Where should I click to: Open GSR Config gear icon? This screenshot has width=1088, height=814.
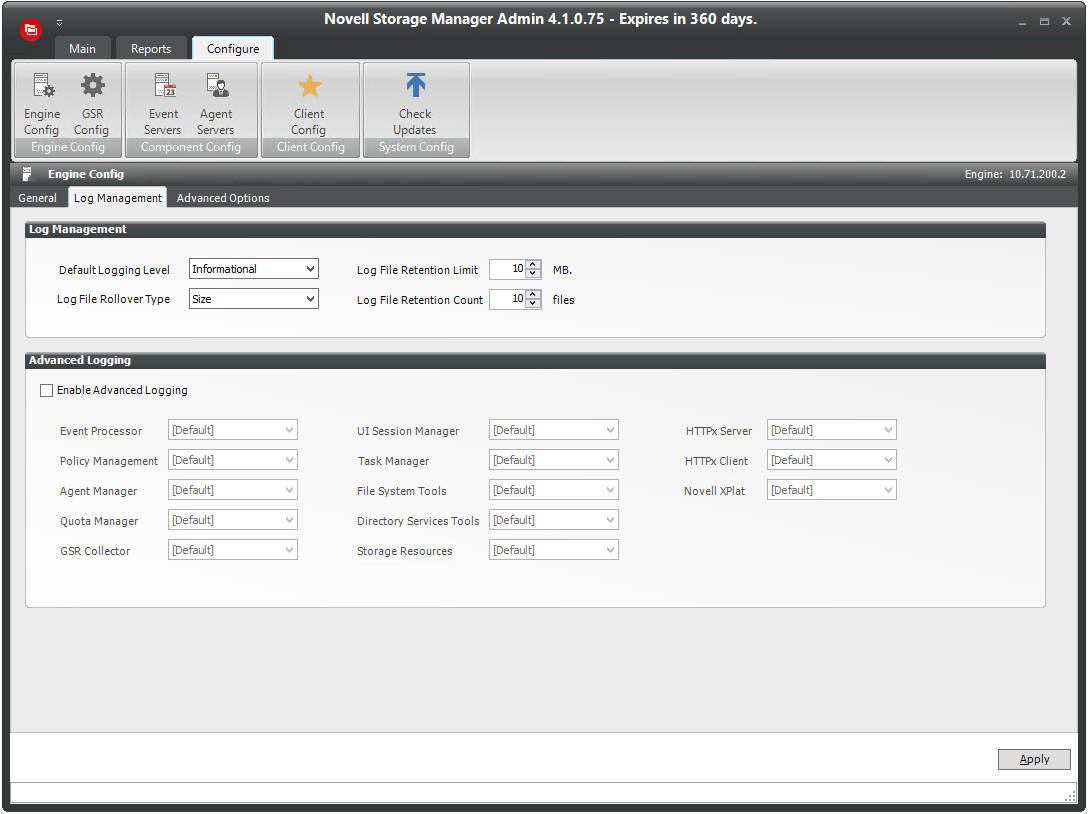point(92,86)
